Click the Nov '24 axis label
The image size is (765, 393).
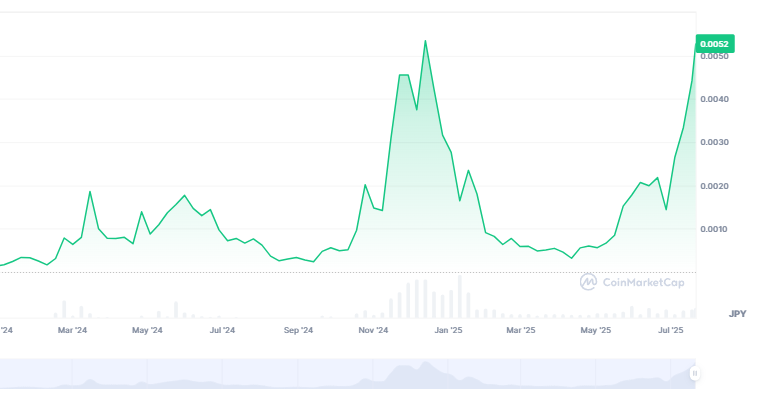click(x=373, y=331)
